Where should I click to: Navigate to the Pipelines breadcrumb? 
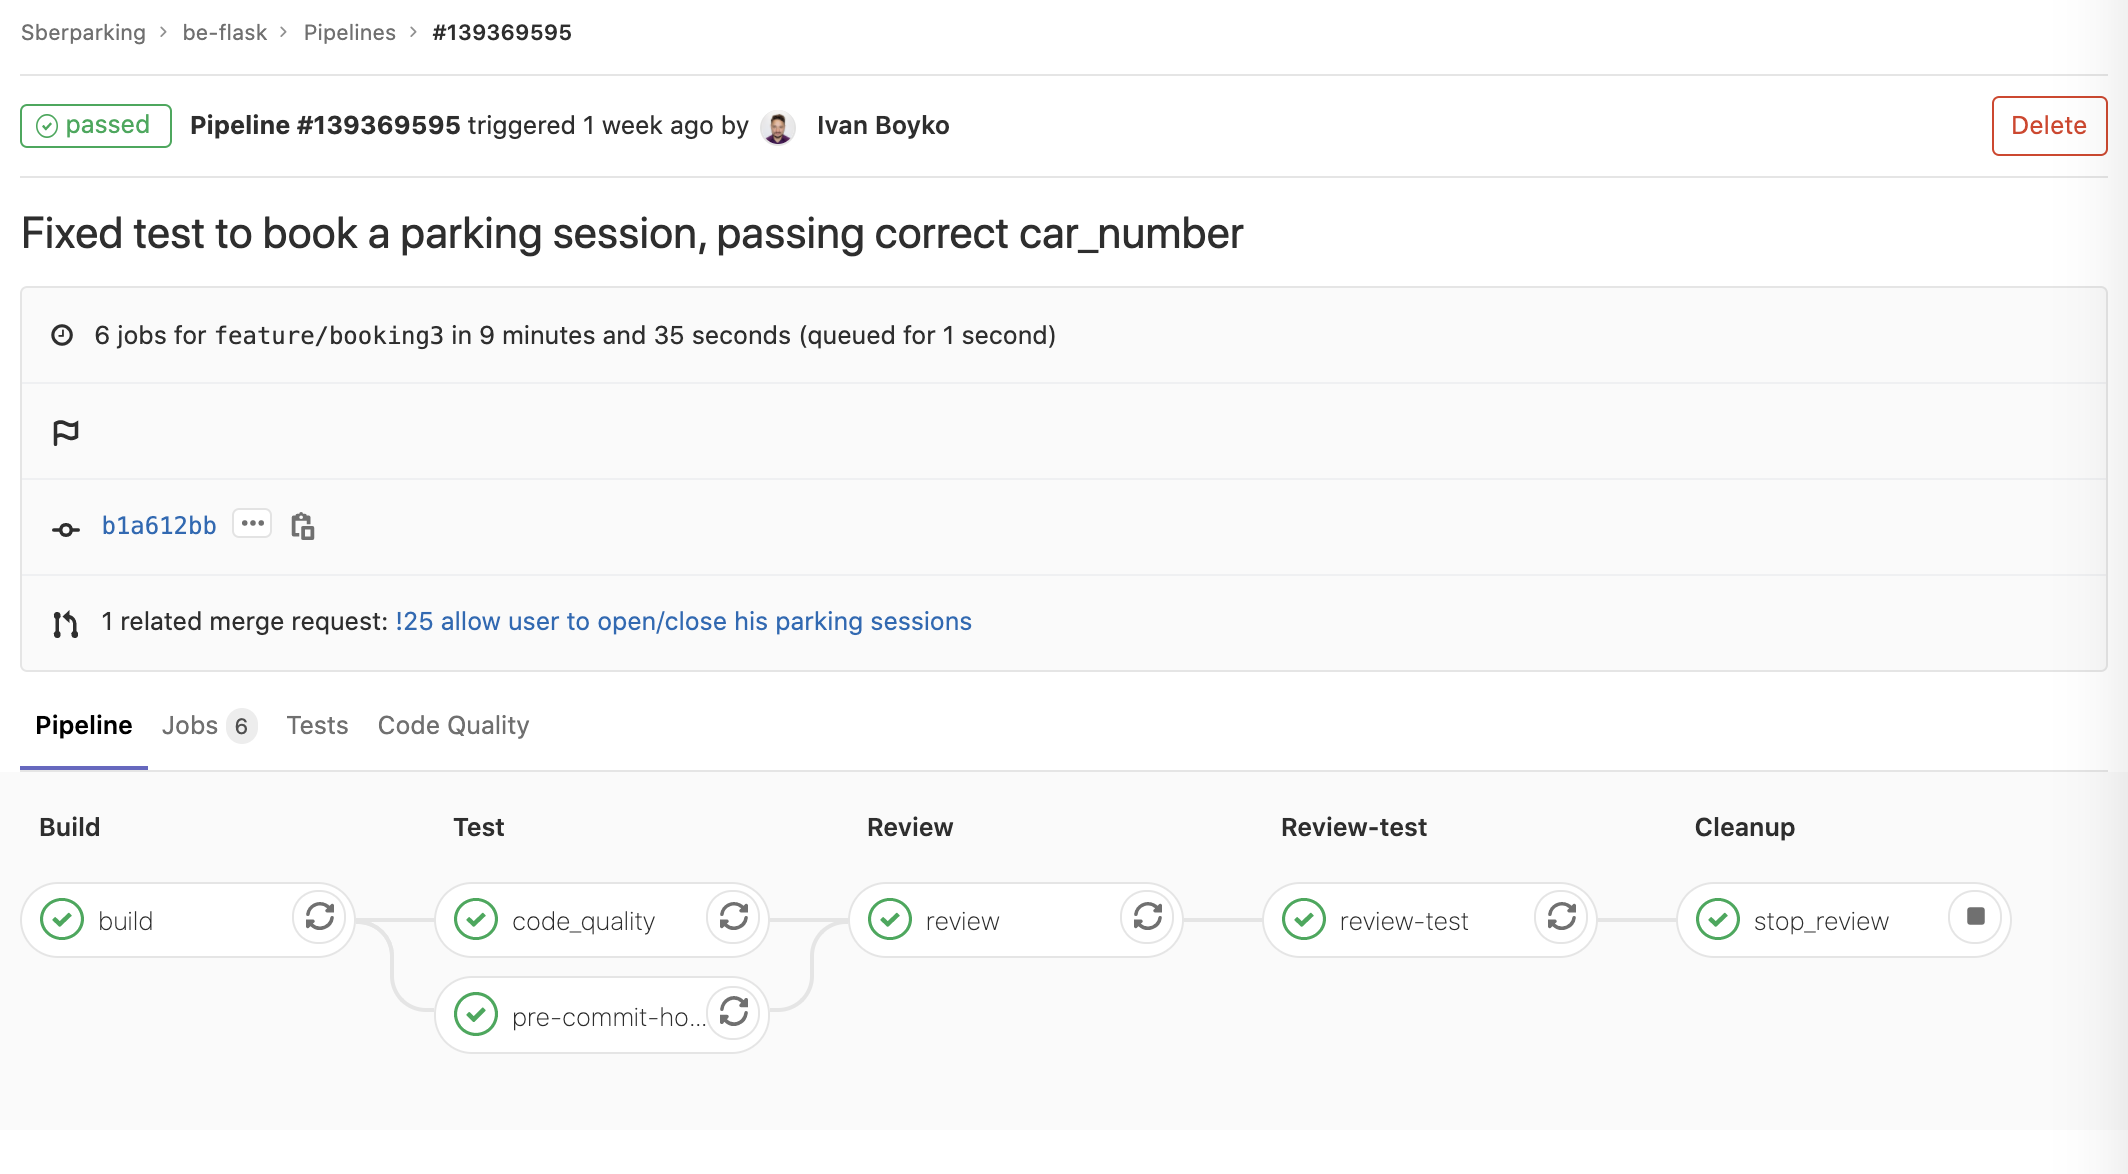(349, 33)
